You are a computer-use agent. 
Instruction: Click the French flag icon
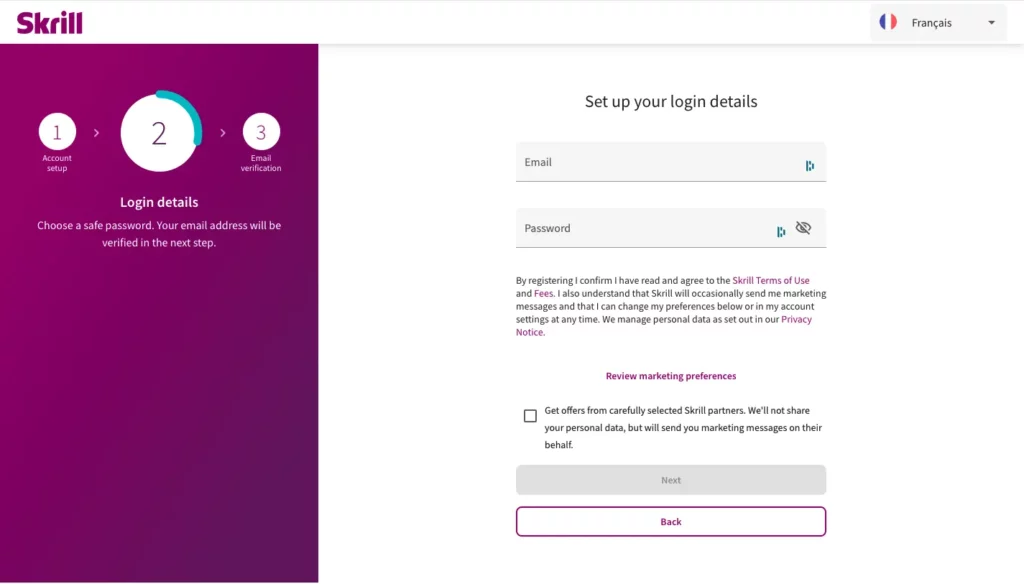(x=888, y=22)
